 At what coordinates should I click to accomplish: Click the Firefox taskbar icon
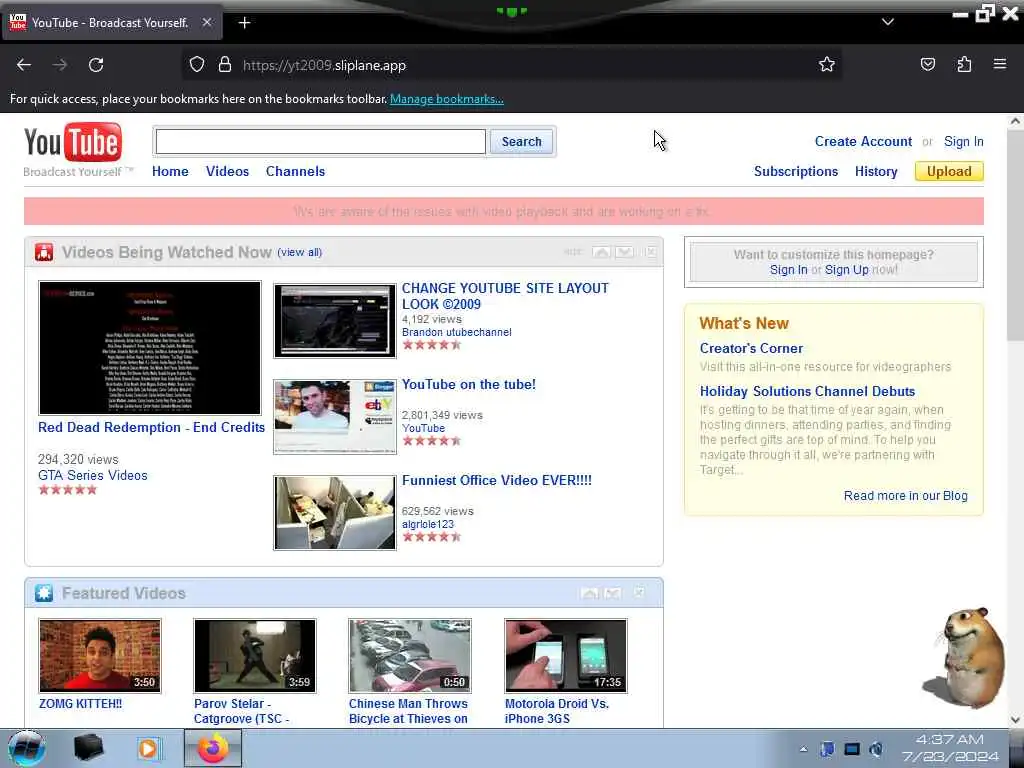213,748
